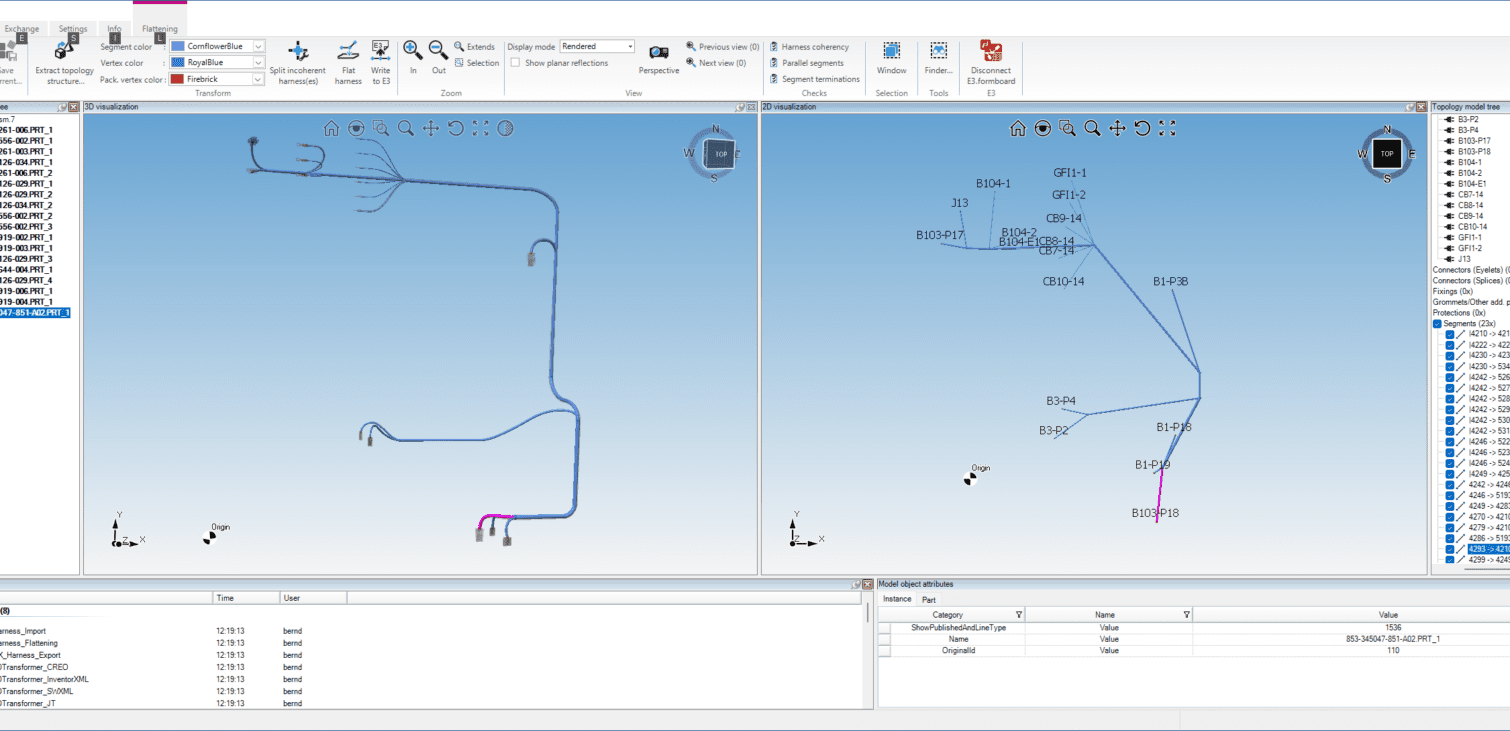Click Disconnect E3.formboard icon

[990, 51]
